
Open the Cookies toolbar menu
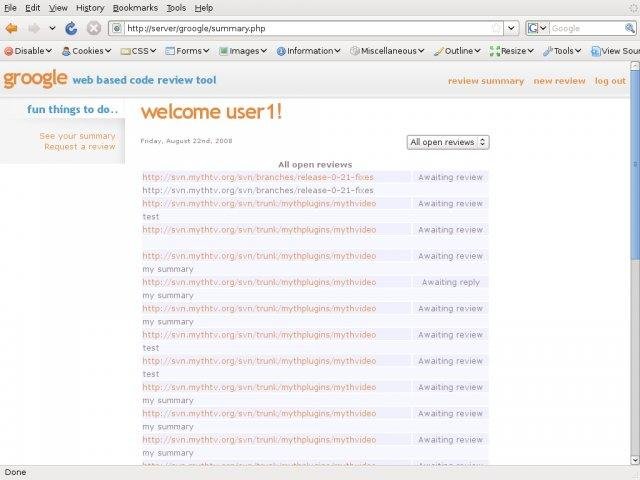click(x=87, y=51)
